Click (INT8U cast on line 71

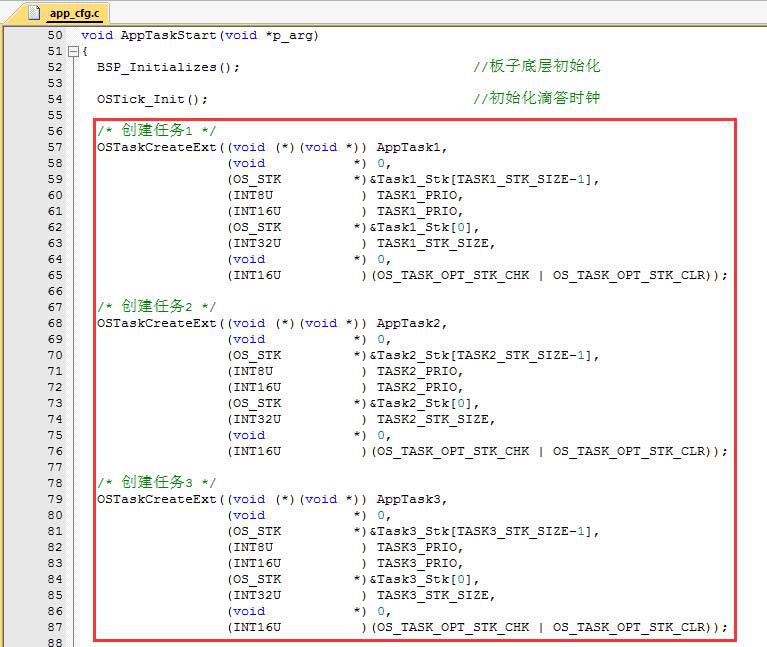coord(250,371)
